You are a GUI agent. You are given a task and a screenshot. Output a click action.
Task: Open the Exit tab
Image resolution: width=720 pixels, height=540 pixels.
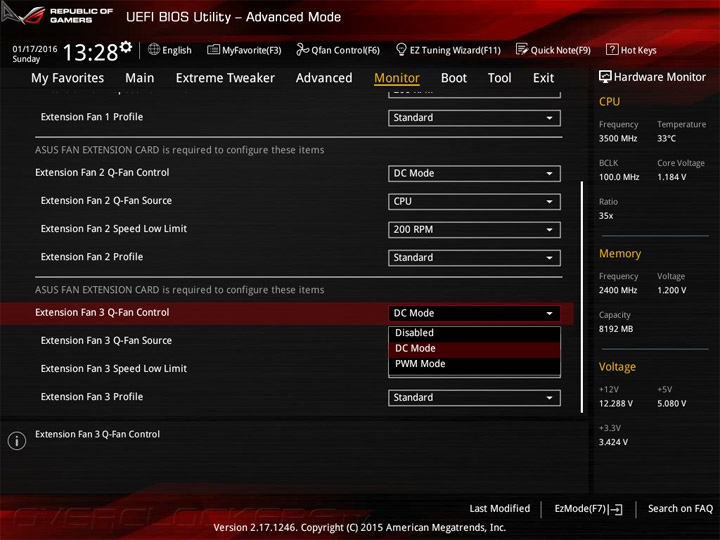tap(544, 78)
